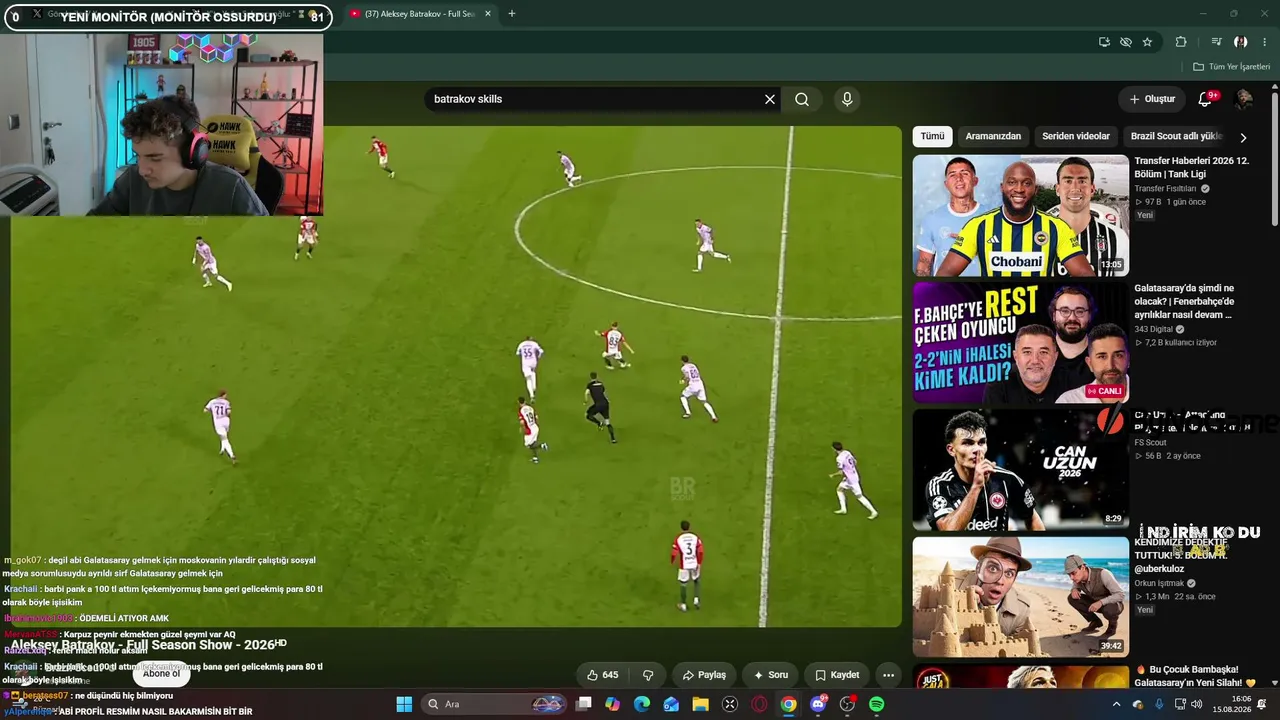Image resolution: width=1280 pixels, height=720 pixels.
Task: Open more actions (three dots) under video
Action: (888, 675)
